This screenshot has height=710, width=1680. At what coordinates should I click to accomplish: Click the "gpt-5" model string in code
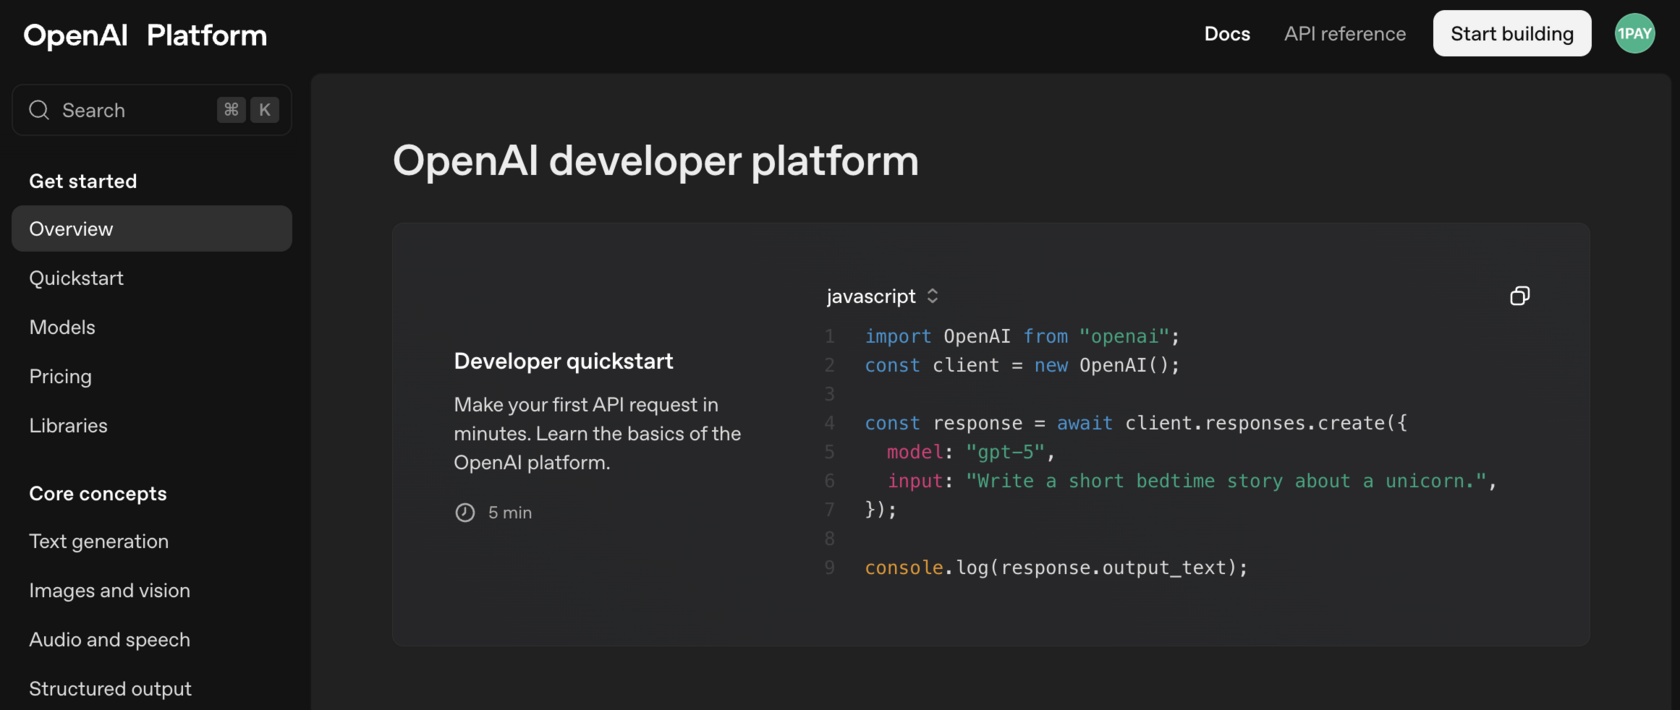pos(1005,452)
